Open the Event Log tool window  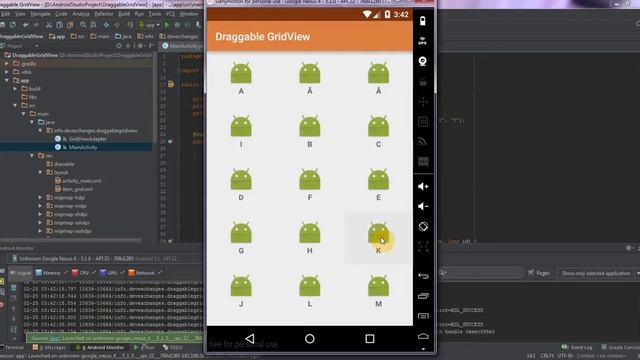click(x=577, y=347)
